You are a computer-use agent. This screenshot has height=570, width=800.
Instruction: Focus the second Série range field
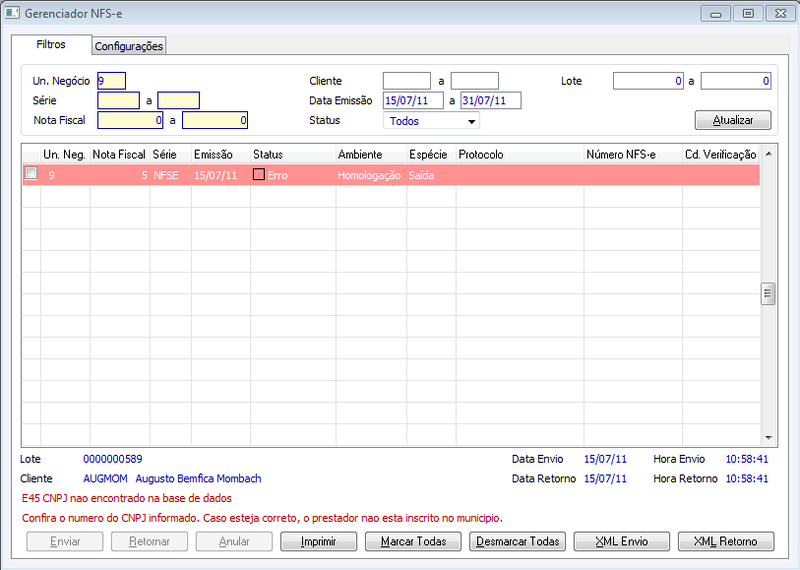click(x=179, y=100)
